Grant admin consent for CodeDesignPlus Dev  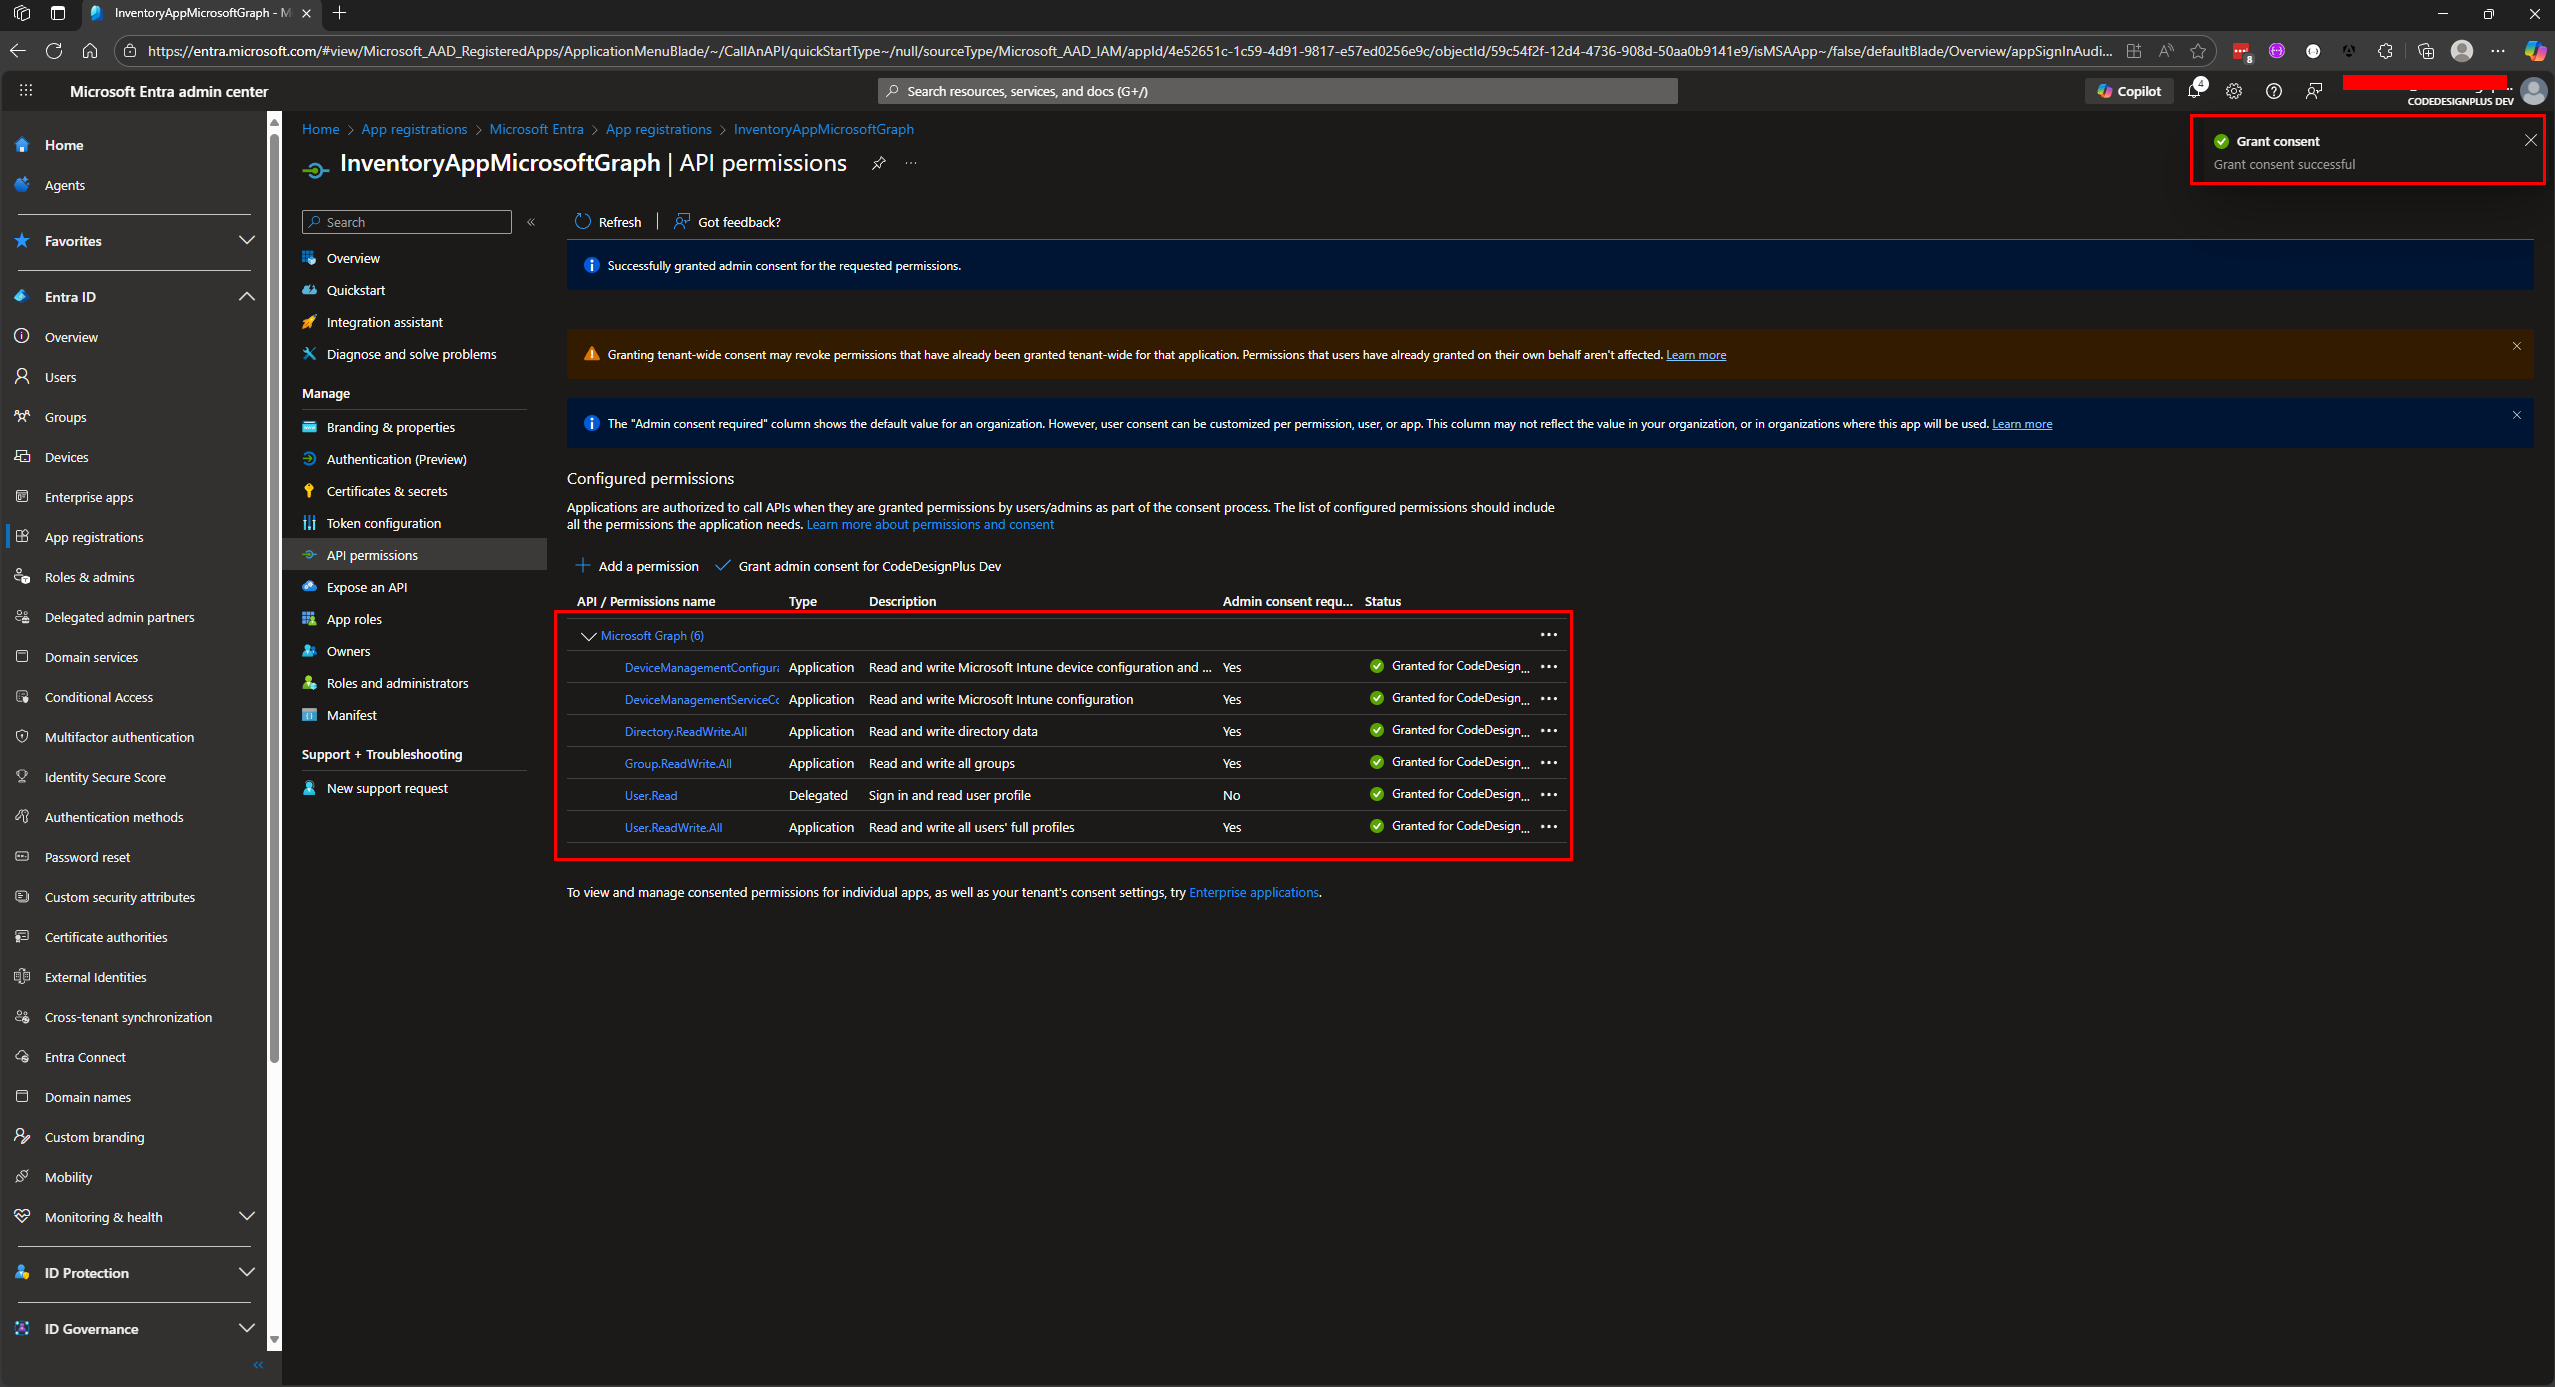[x=858, y=566]
